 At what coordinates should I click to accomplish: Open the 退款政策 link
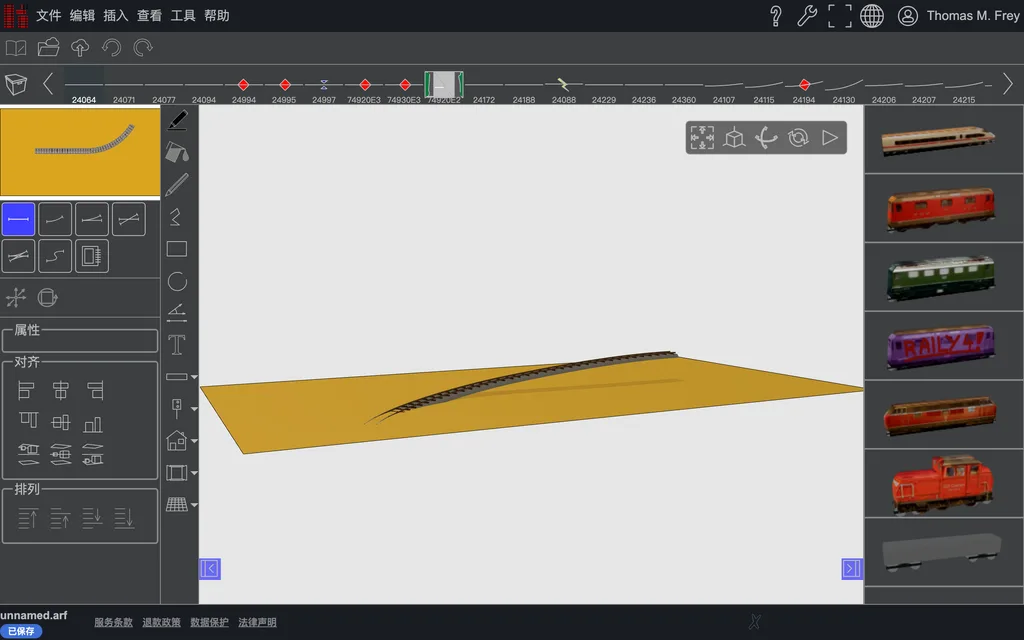click(161, 622)
